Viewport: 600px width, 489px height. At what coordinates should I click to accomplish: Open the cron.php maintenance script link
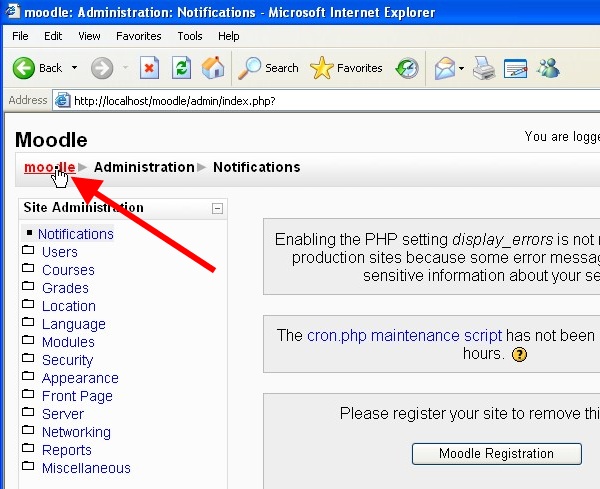[404, 336]
